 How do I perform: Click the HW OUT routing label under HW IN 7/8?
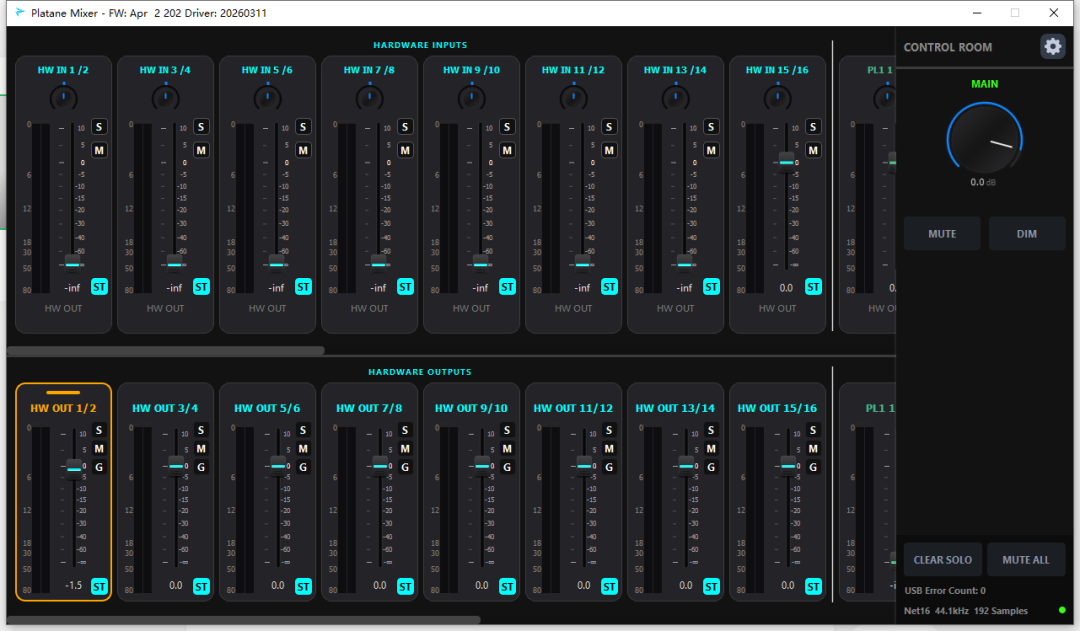pyautogui.click(x=369, y=309)
